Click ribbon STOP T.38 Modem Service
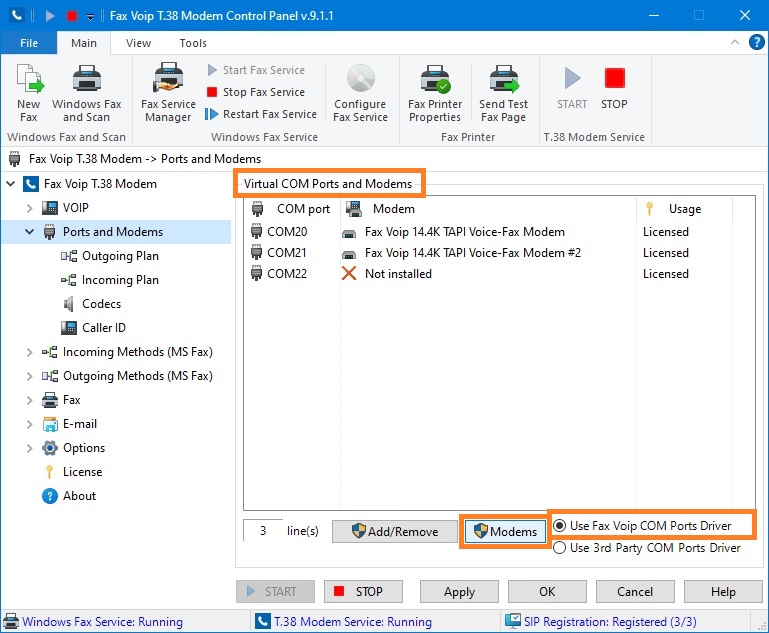The image size is (769, 633). pos(614,89)
